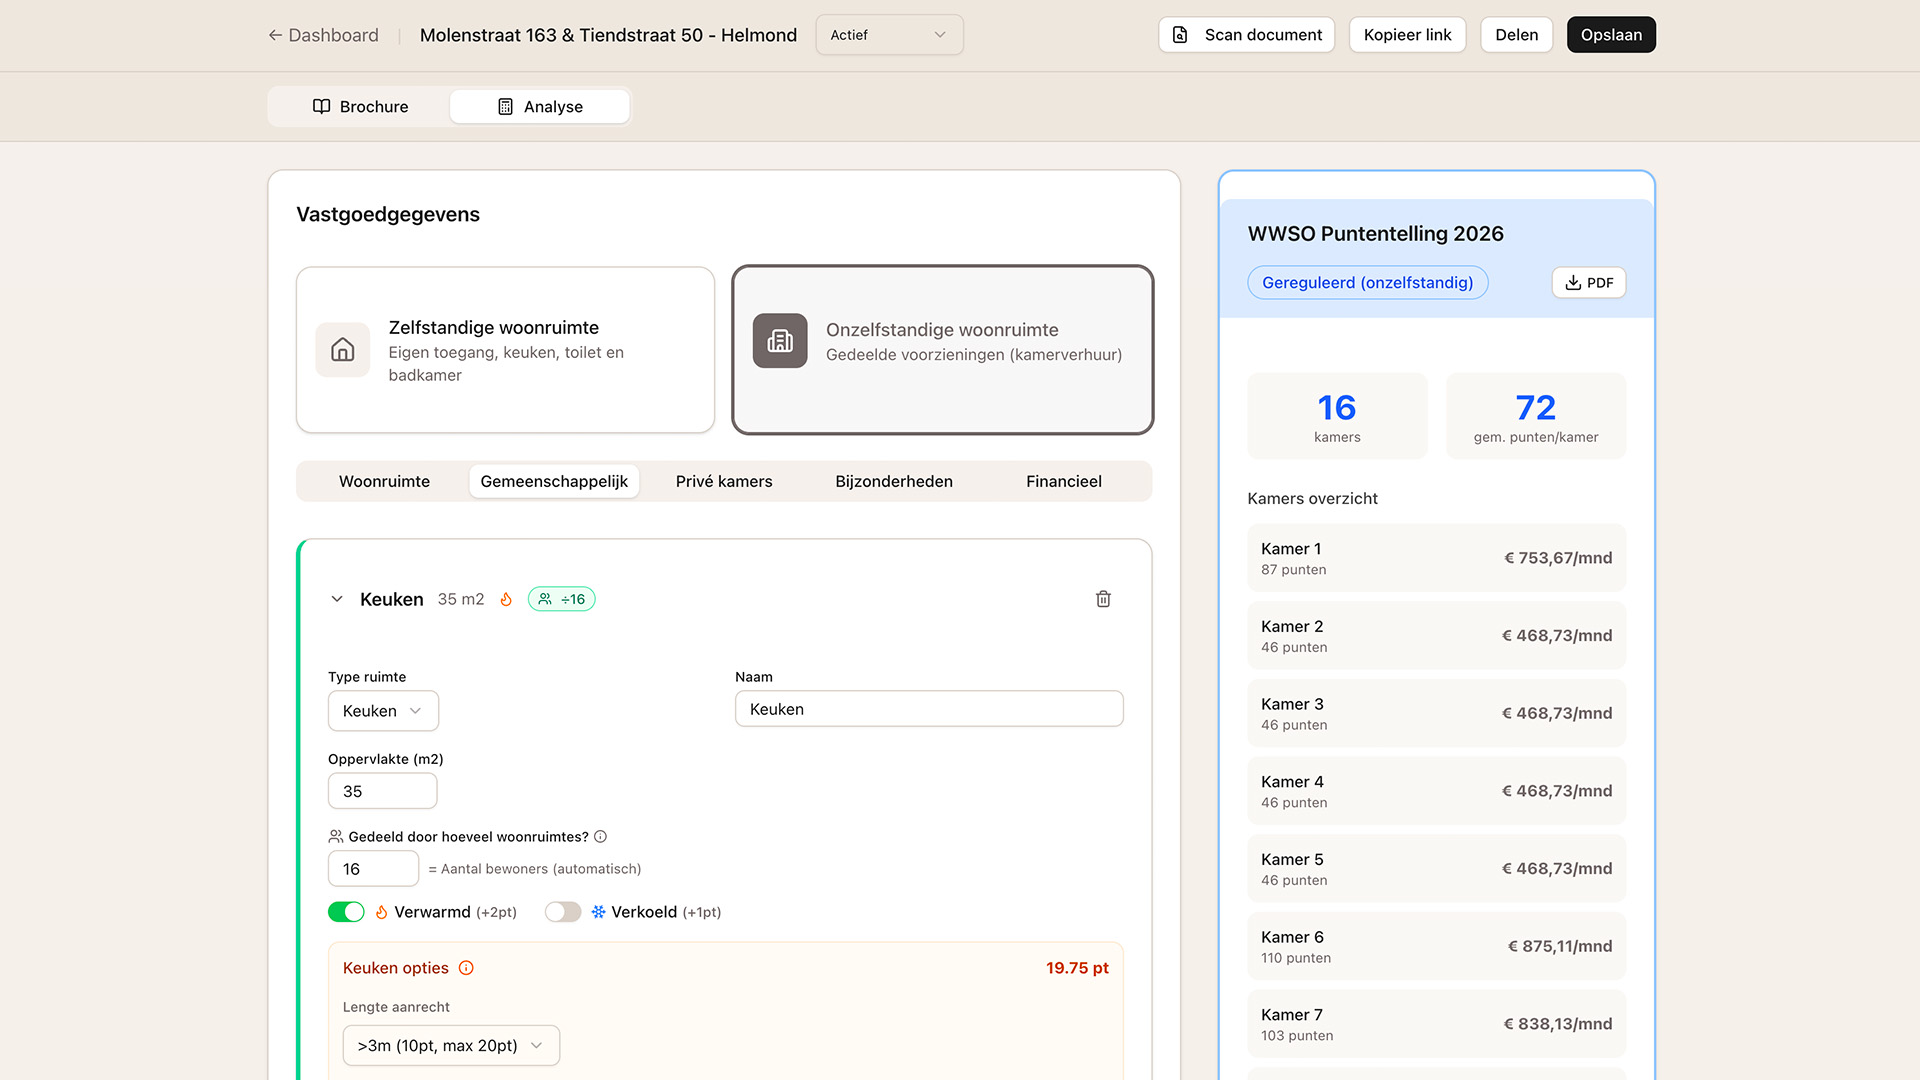Click the ÷16 shared residents badge
The image size is (1920, 1080).
(561, 599)
